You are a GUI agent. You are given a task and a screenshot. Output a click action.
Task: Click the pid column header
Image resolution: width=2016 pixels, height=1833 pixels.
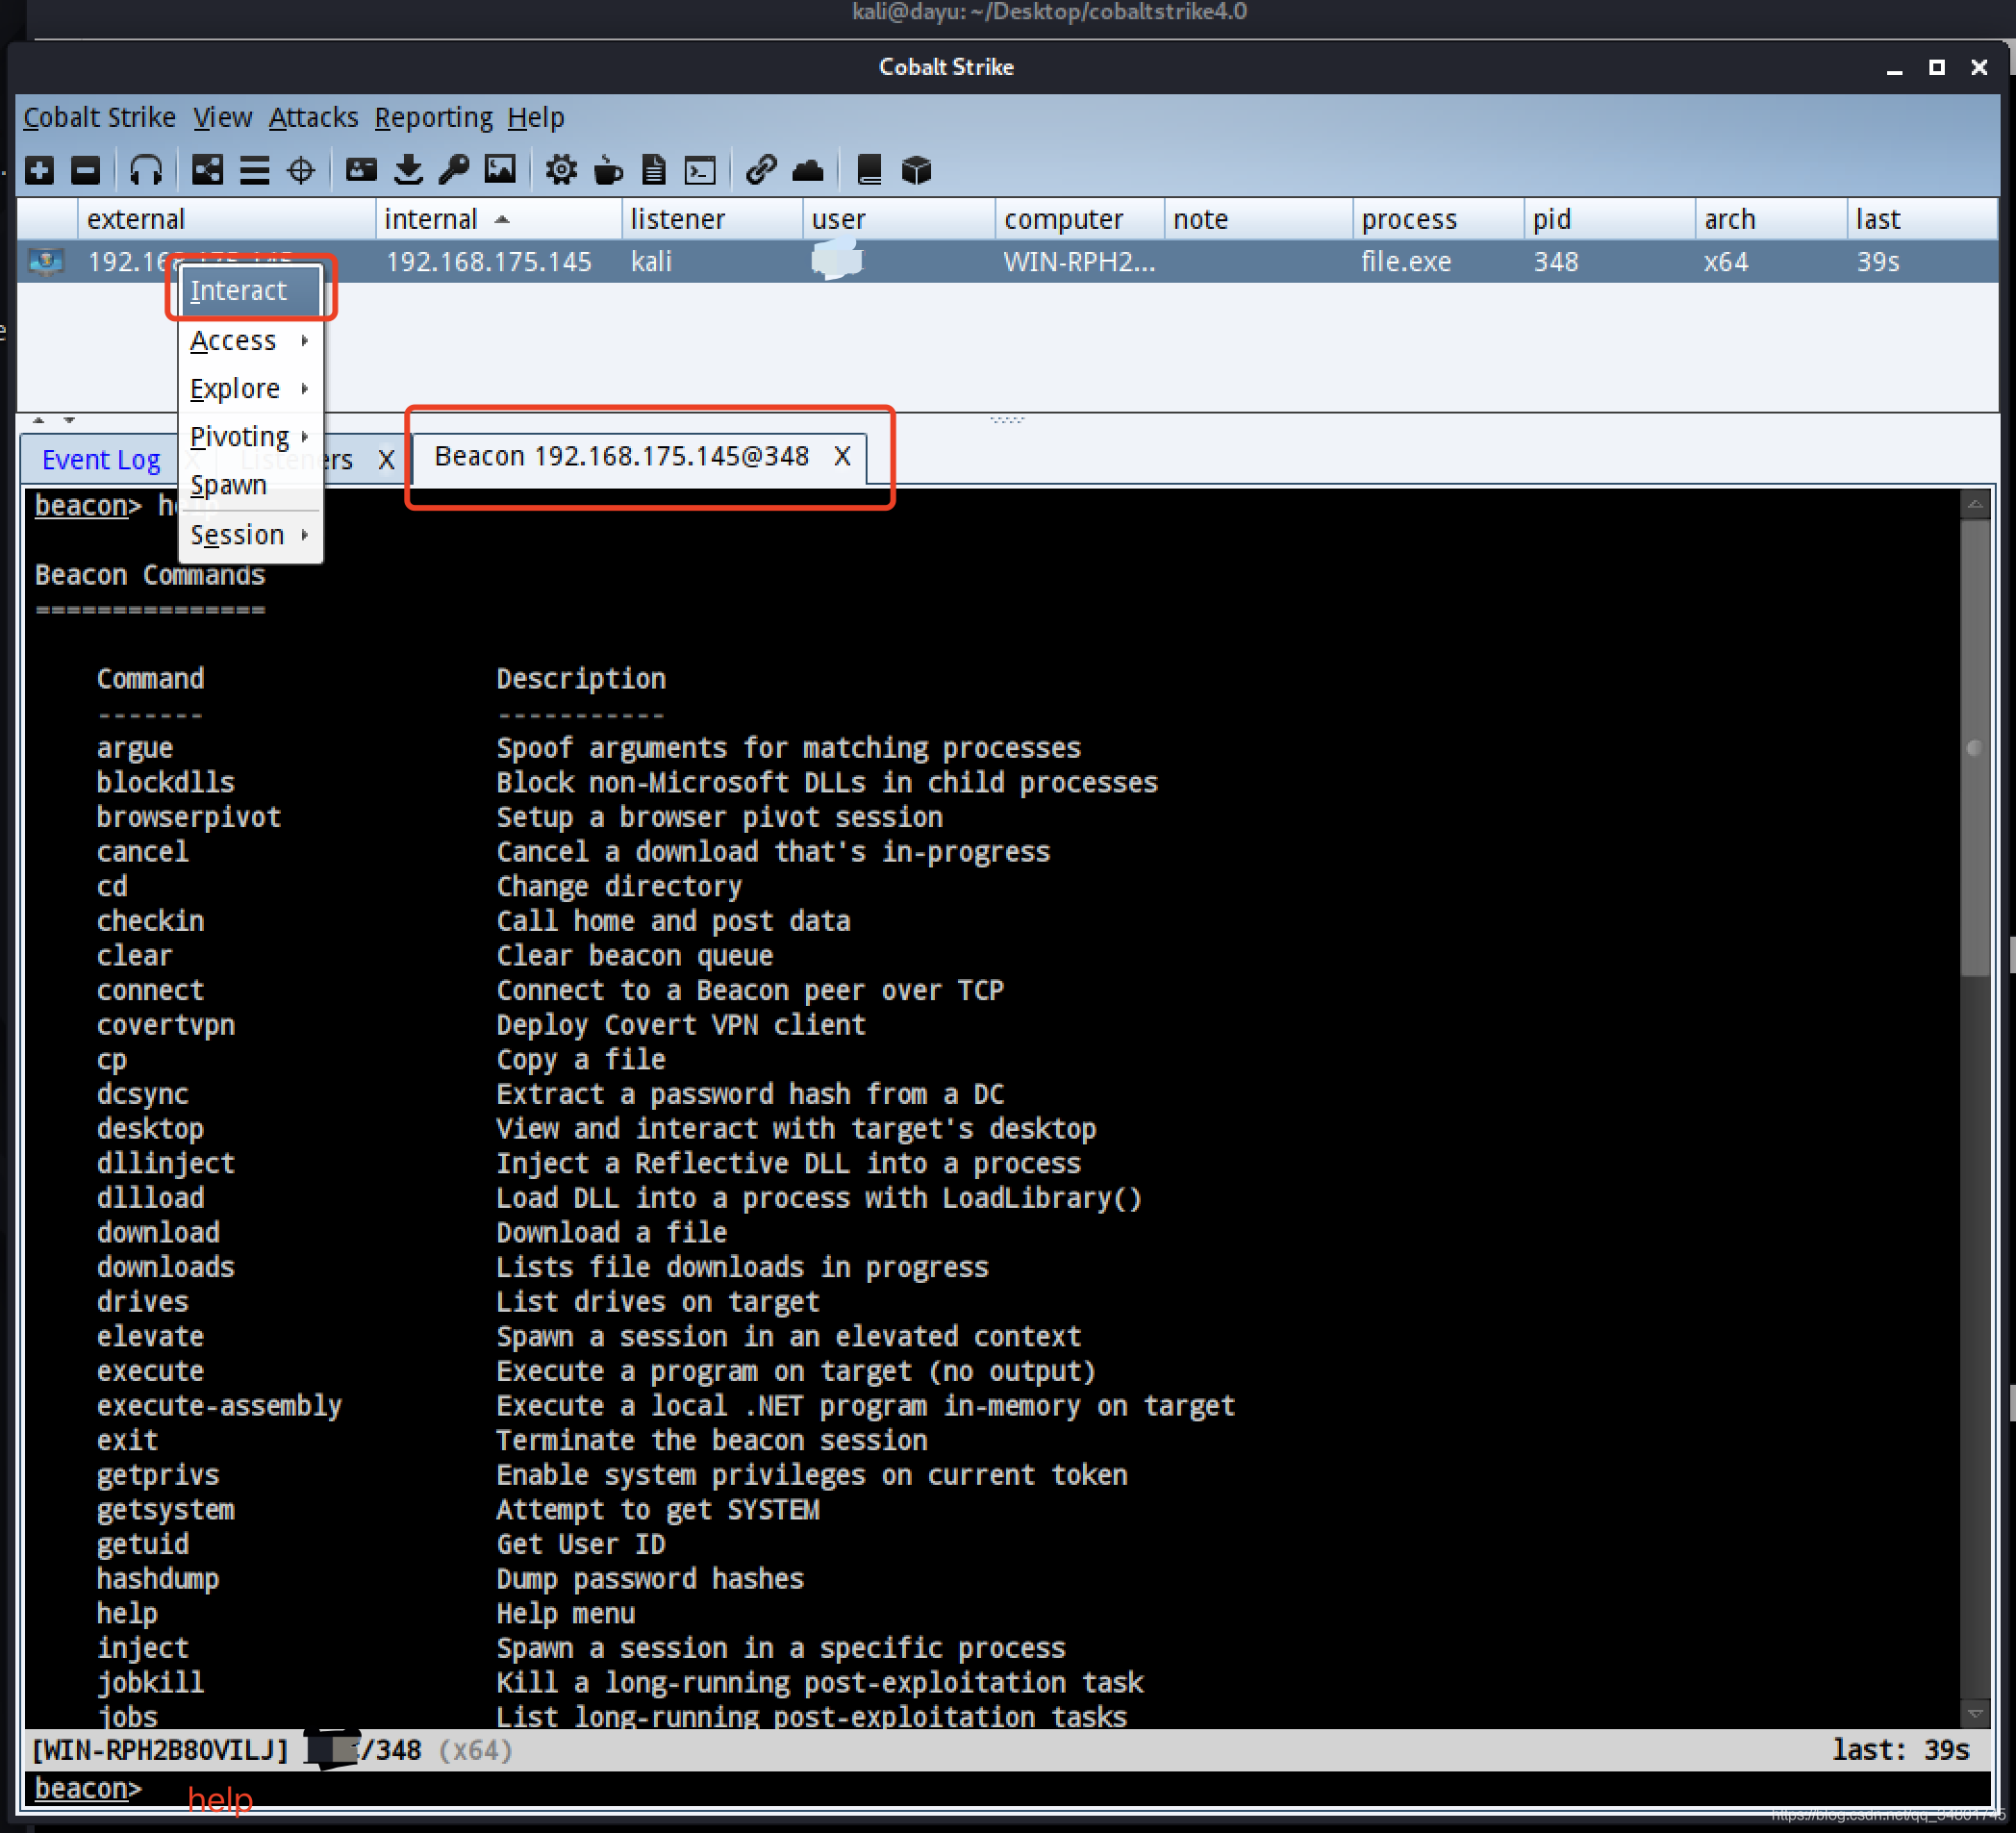pos(1609,219)
